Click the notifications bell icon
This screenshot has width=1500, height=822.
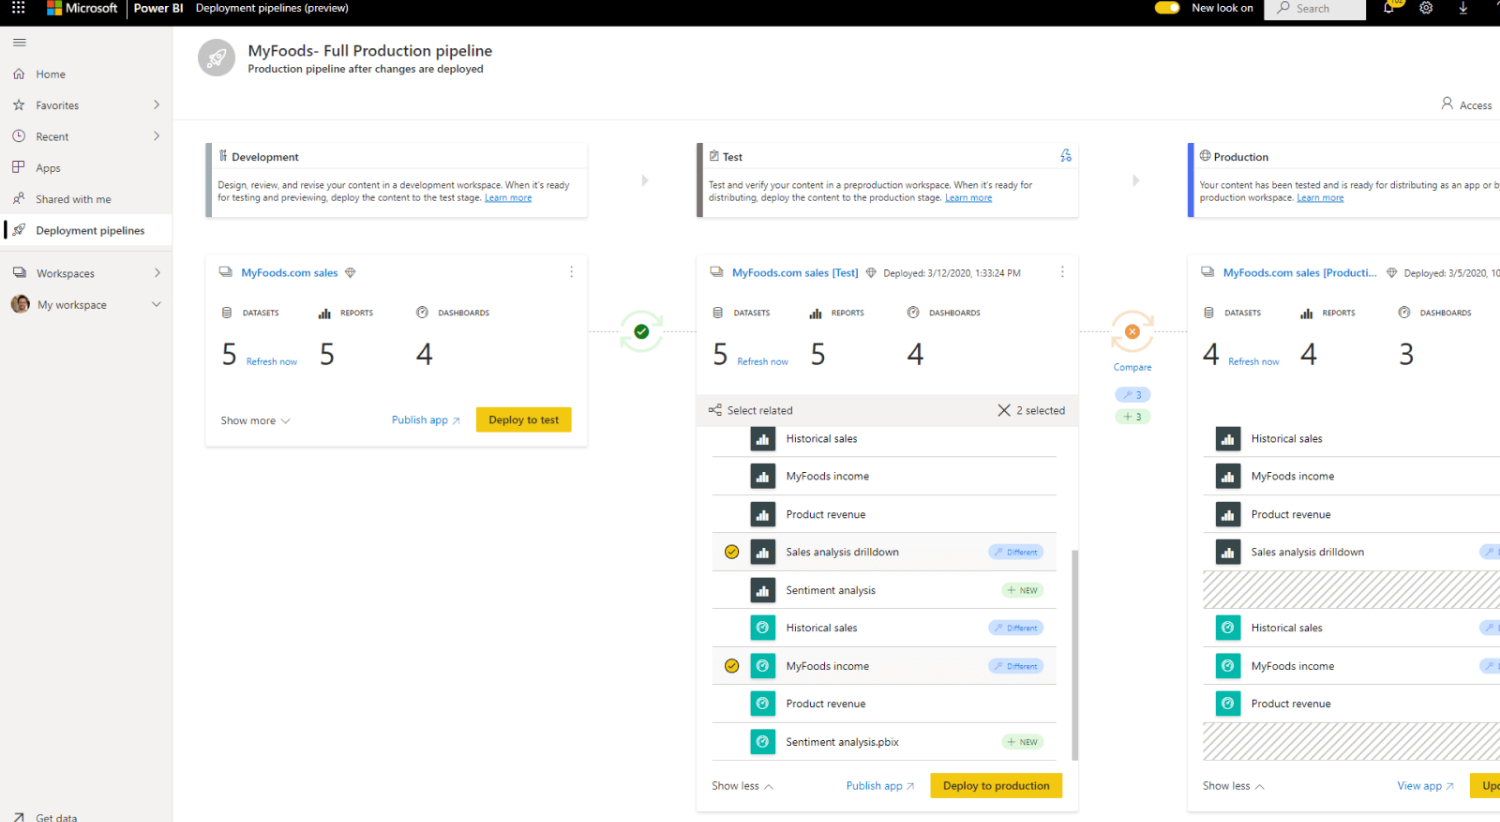click(x=1389, y=8)
